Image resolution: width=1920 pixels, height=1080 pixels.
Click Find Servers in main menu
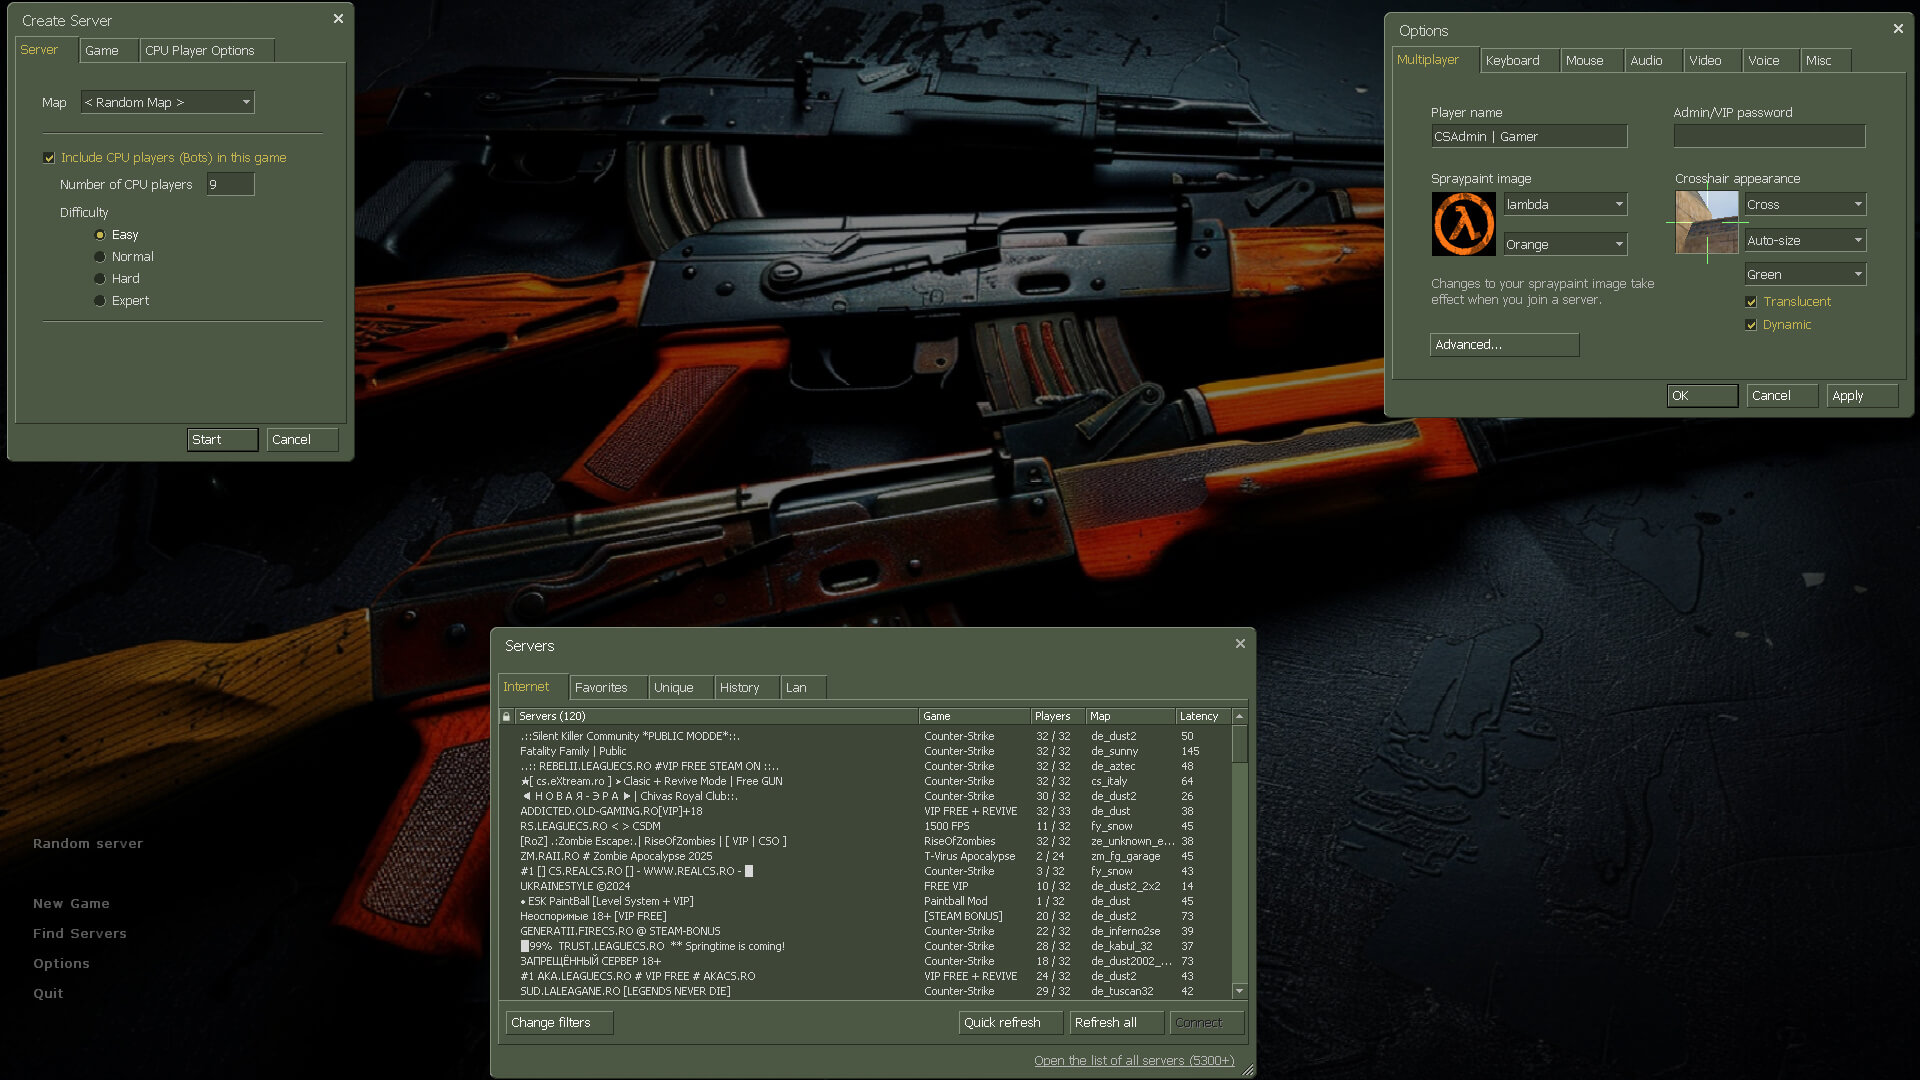80,933
